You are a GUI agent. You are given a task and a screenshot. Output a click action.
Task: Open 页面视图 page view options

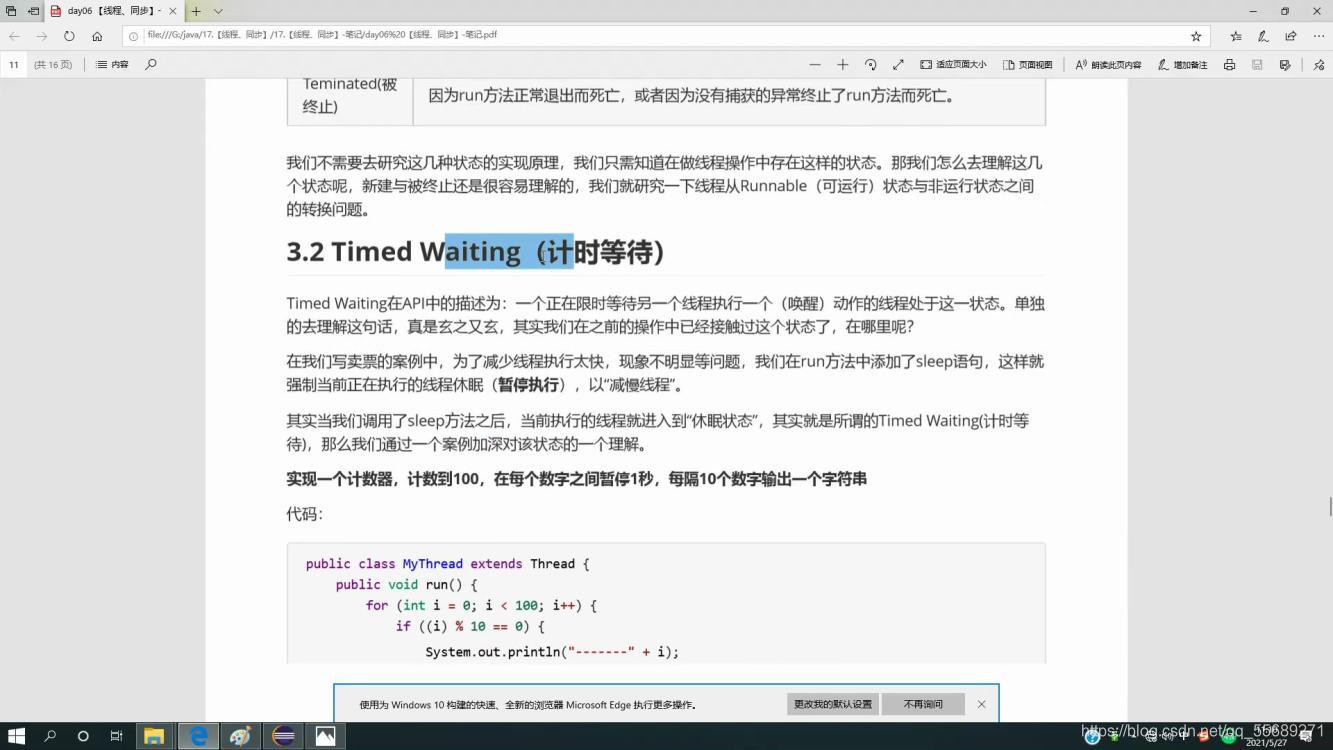coord(1028,64)
